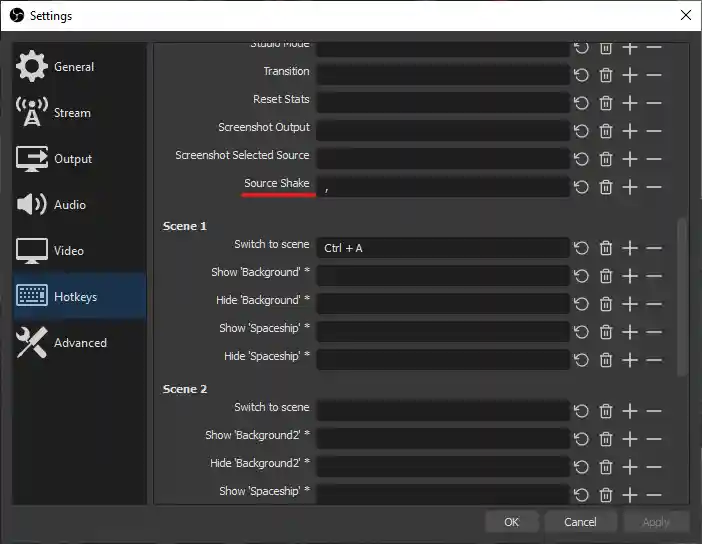Remove Screenshot Output hotkey row with minus
This screenshot has height=544, width=702.
654,131
